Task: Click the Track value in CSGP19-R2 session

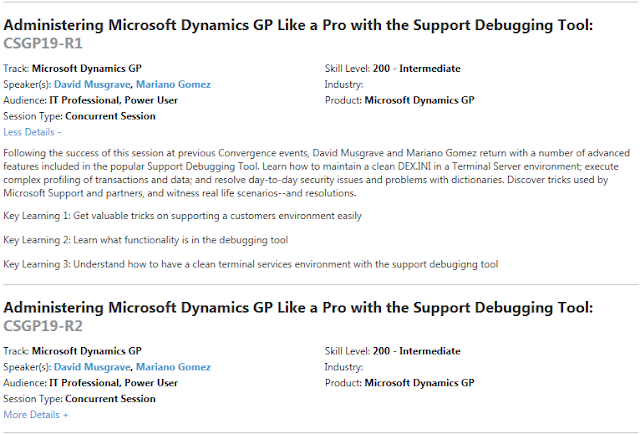Action: 87,351
